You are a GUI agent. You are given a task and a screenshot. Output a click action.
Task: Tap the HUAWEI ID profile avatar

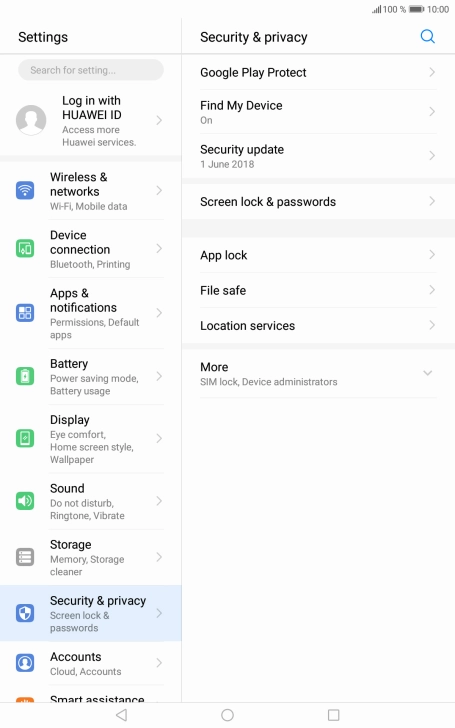click(x=31, y=120)
